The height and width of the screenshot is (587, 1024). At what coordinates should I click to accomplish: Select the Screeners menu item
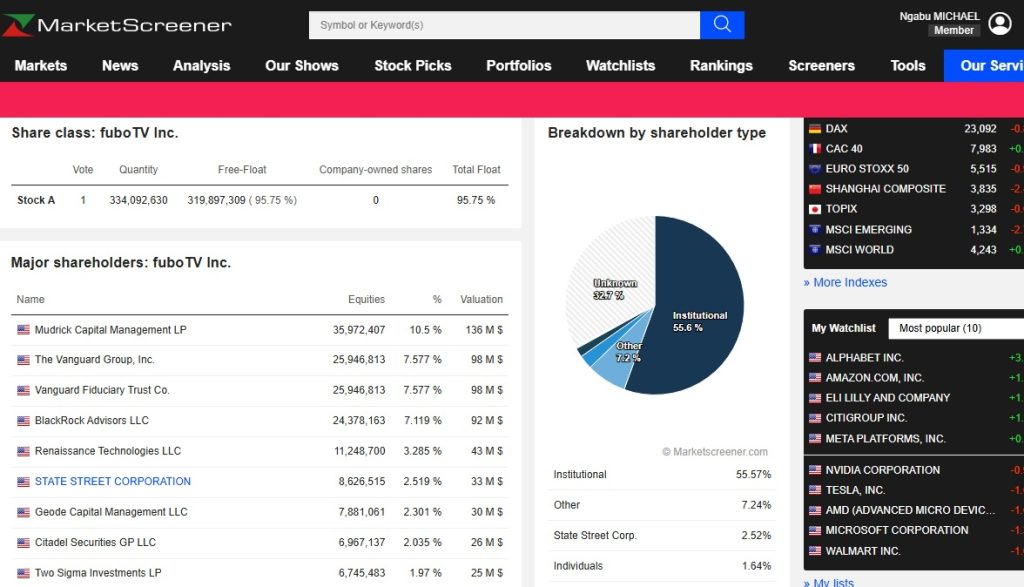click(821, 65)
